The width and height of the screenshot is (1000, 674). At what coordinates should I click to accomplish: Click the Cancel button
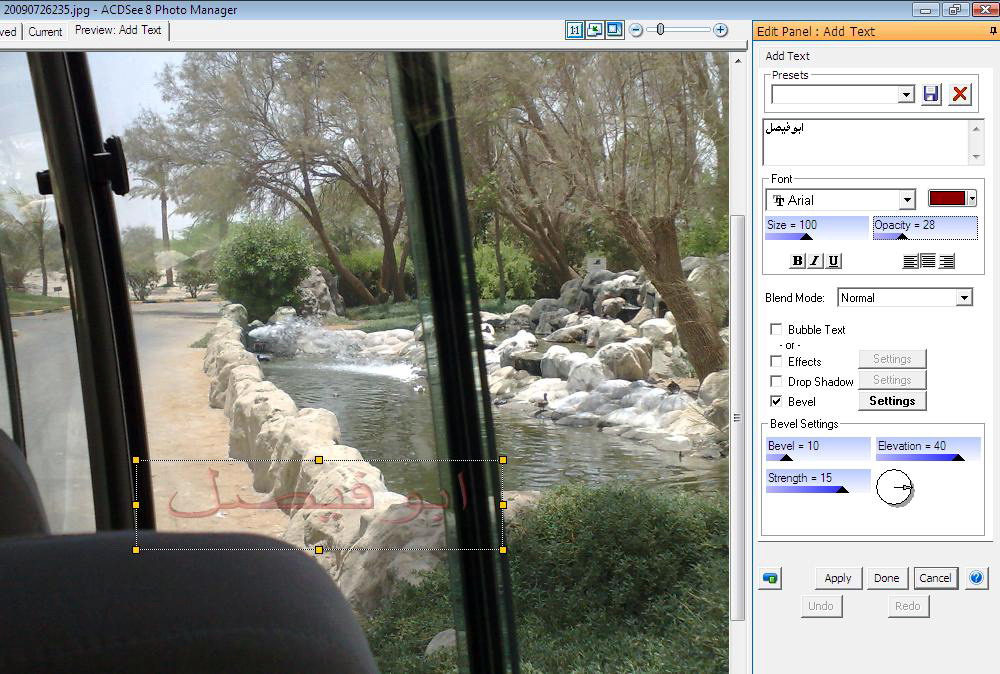(x=935, y=578)
